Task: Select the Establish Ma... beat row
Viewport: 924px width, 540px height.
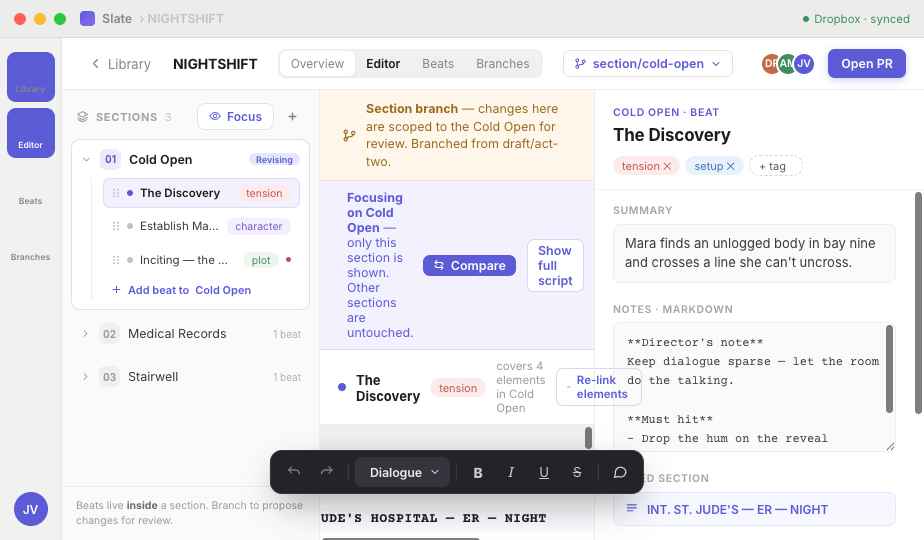Action: pos(202,226)
